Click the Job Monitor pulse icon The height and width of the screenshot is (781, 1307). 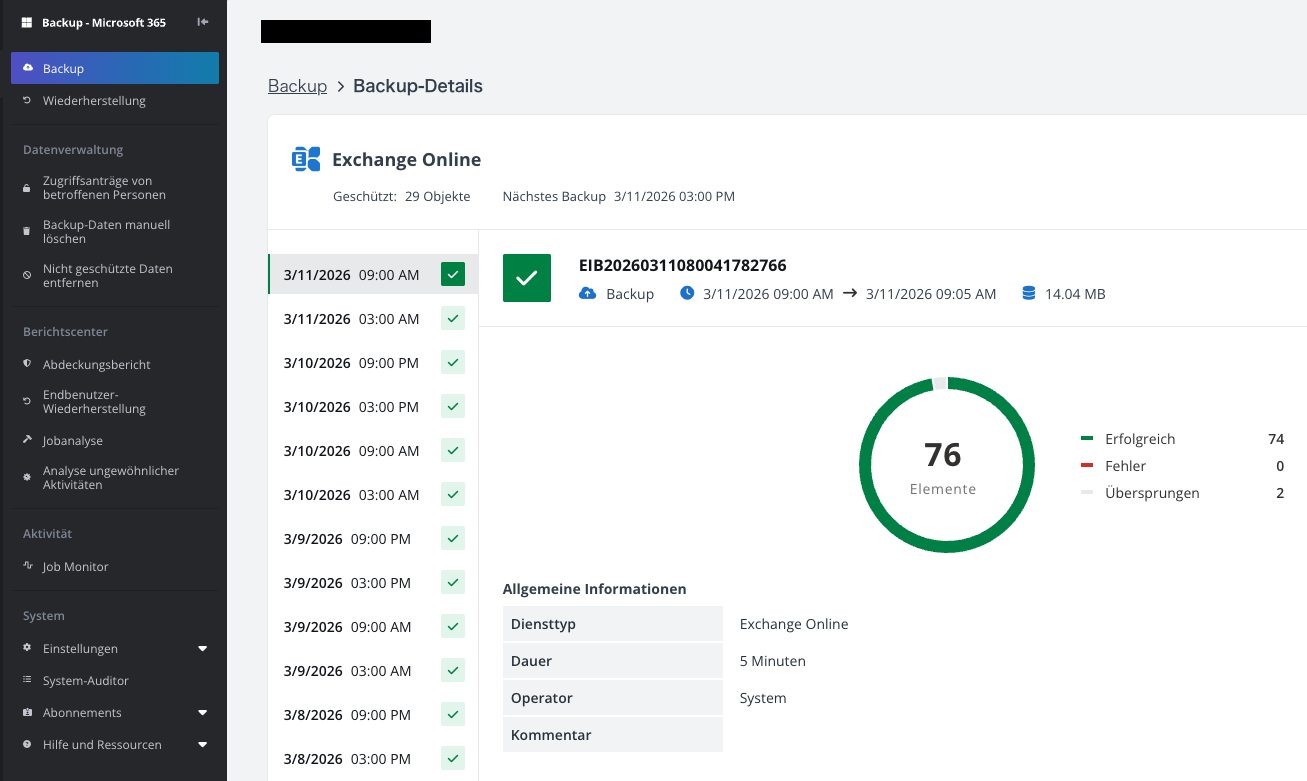(28, 566)
